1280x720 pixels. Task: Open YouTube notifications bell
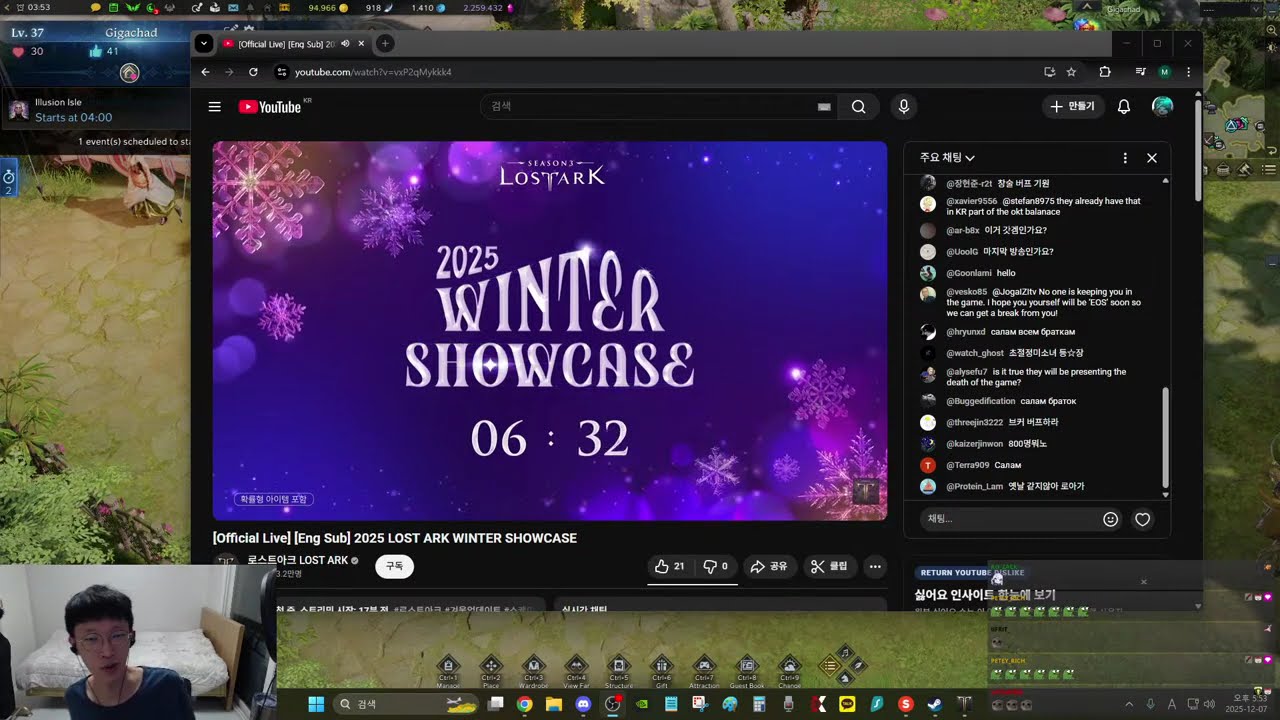1124,107
